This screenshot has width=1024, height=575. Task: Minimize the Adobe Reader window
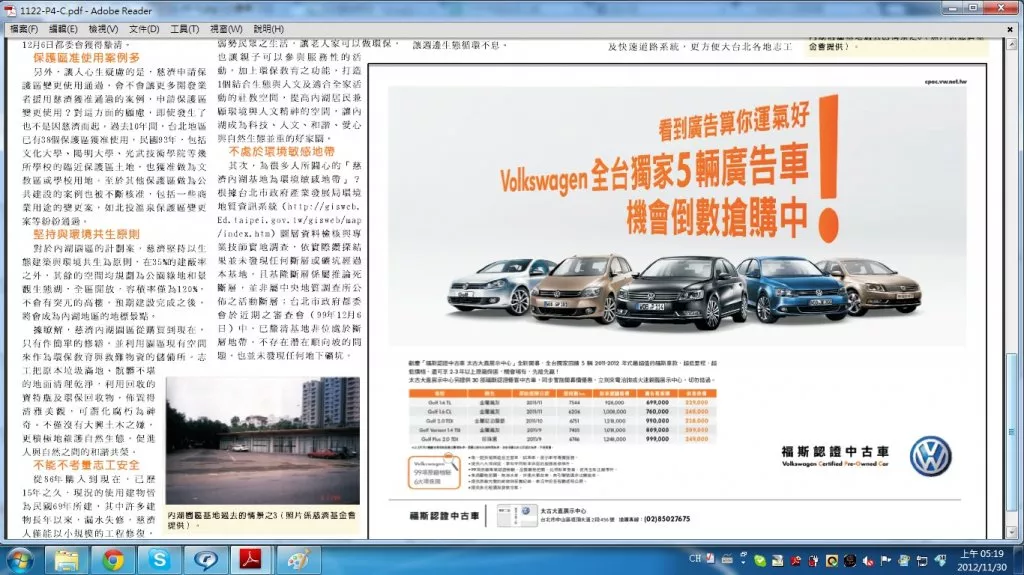pyautogui.click(x=953, y=8)
